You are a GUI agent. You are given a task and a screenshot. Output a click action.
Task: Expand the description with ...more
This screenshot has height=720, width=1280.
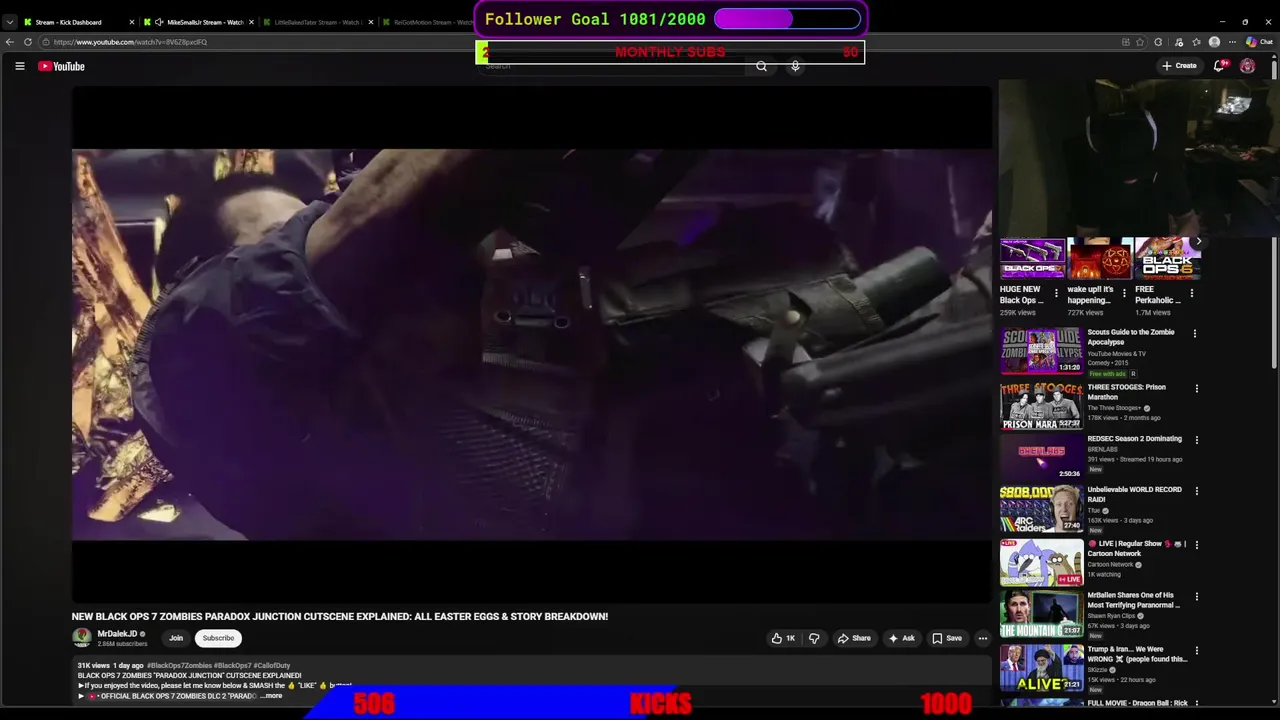[271, 696]
